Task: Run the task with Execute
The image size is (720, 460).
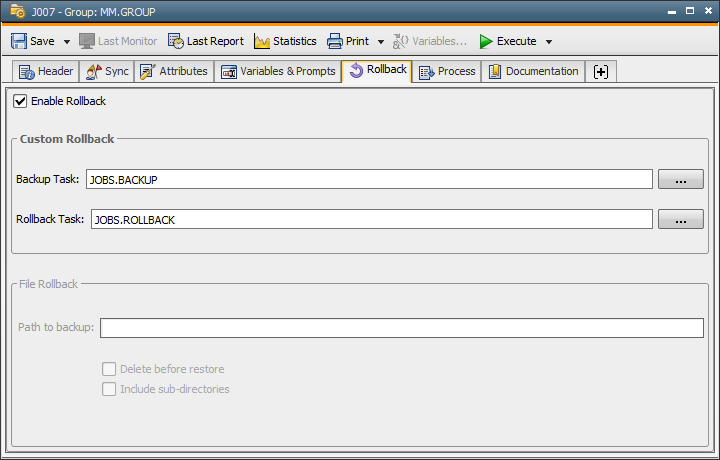Action: point(507,41)
